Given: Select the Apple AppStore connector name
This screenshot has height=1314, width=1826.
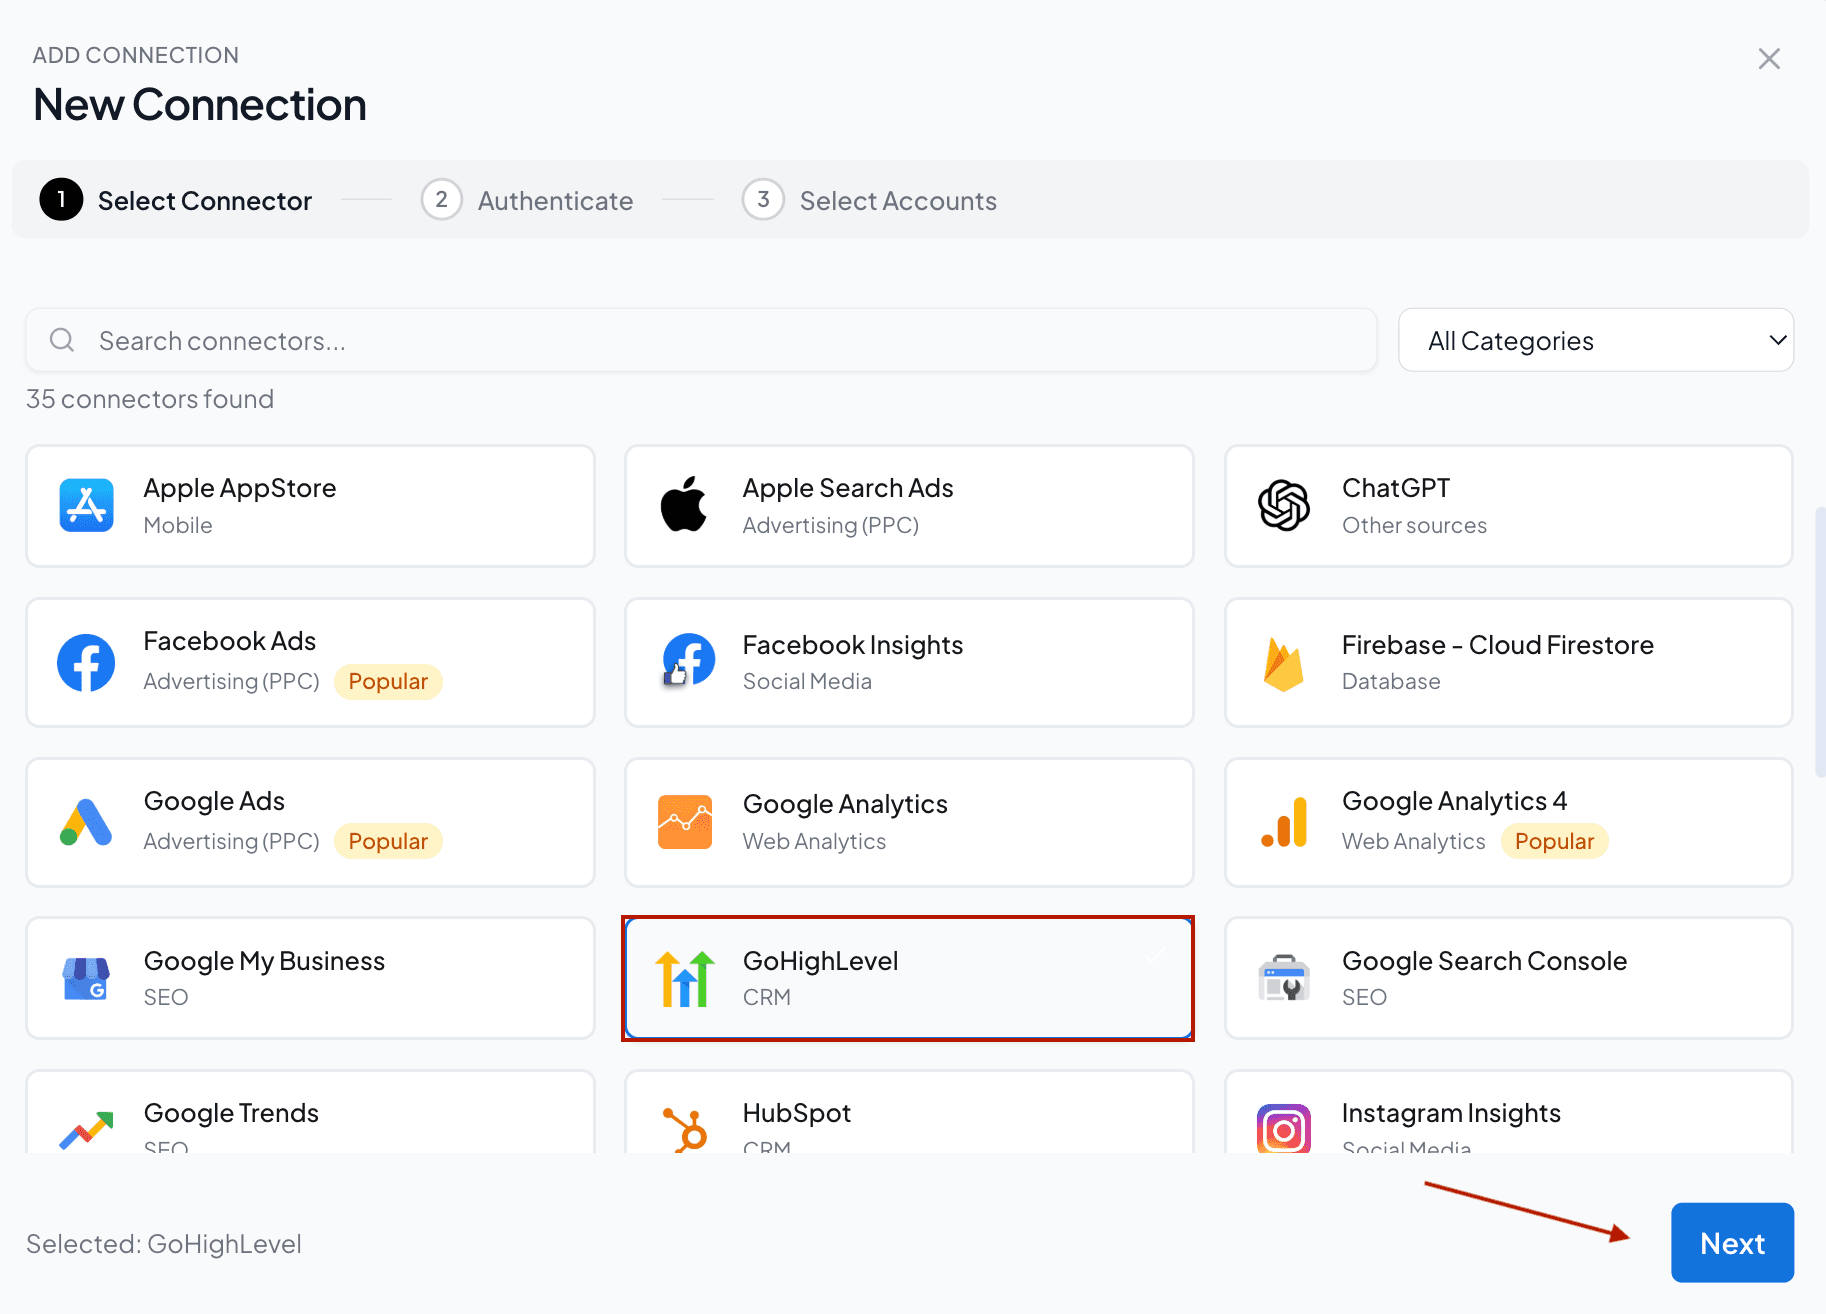Looking at the screenshot, I should point(240,488).
